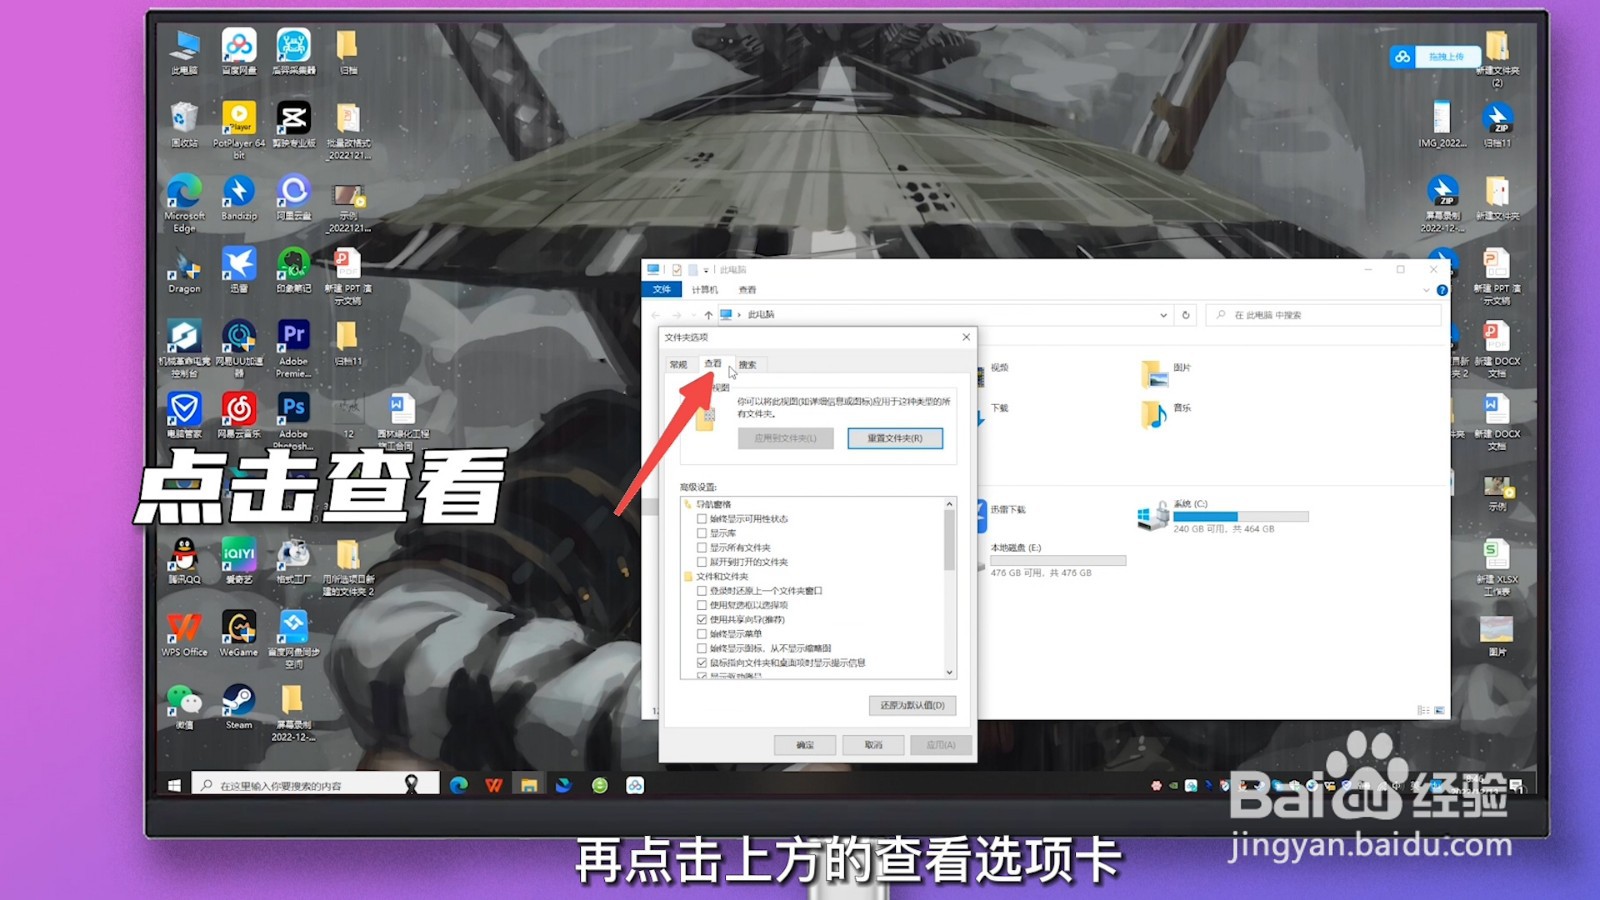Open the Explorer address bar history dropdown
Screen dimensions: 1600x900
point(1163,315)
